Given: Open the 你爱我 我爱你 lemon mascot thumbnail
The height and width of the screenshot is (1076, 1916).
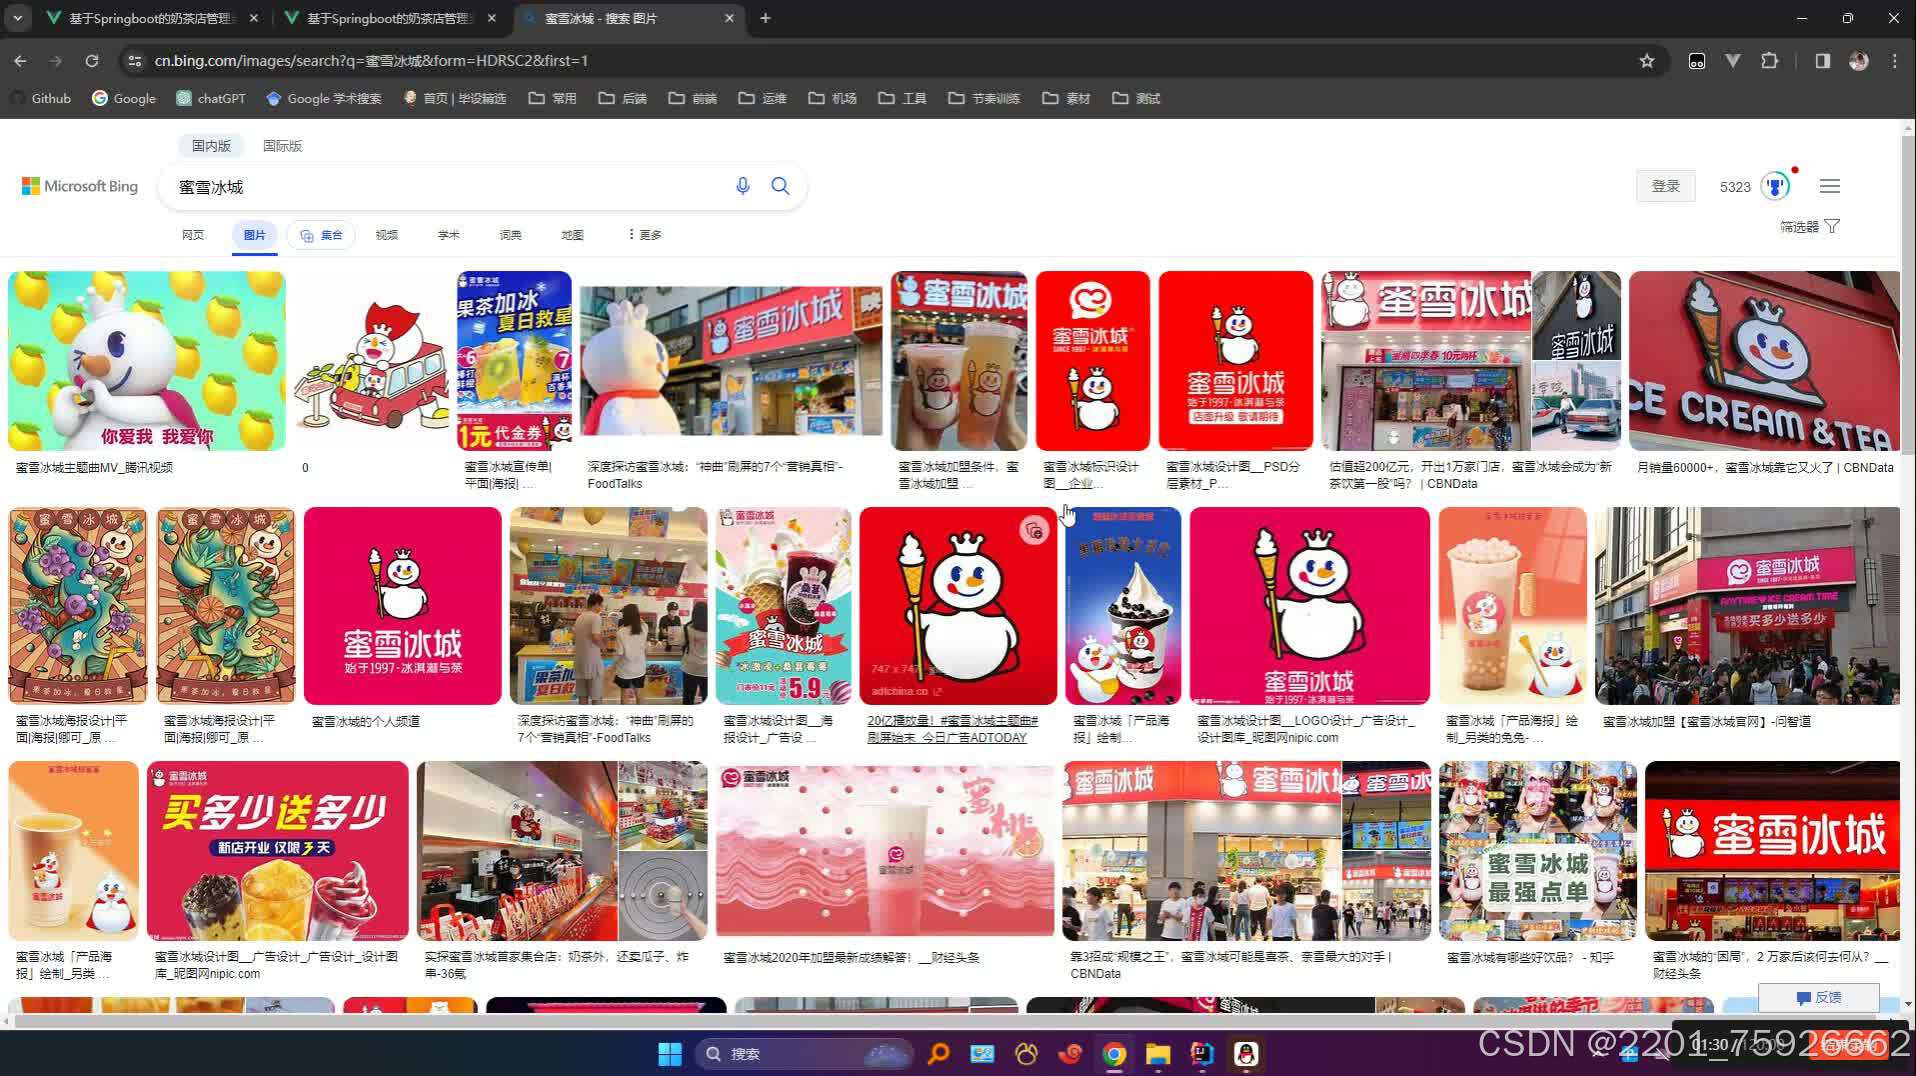Looking at the screenshot, I should coord(147,361).
